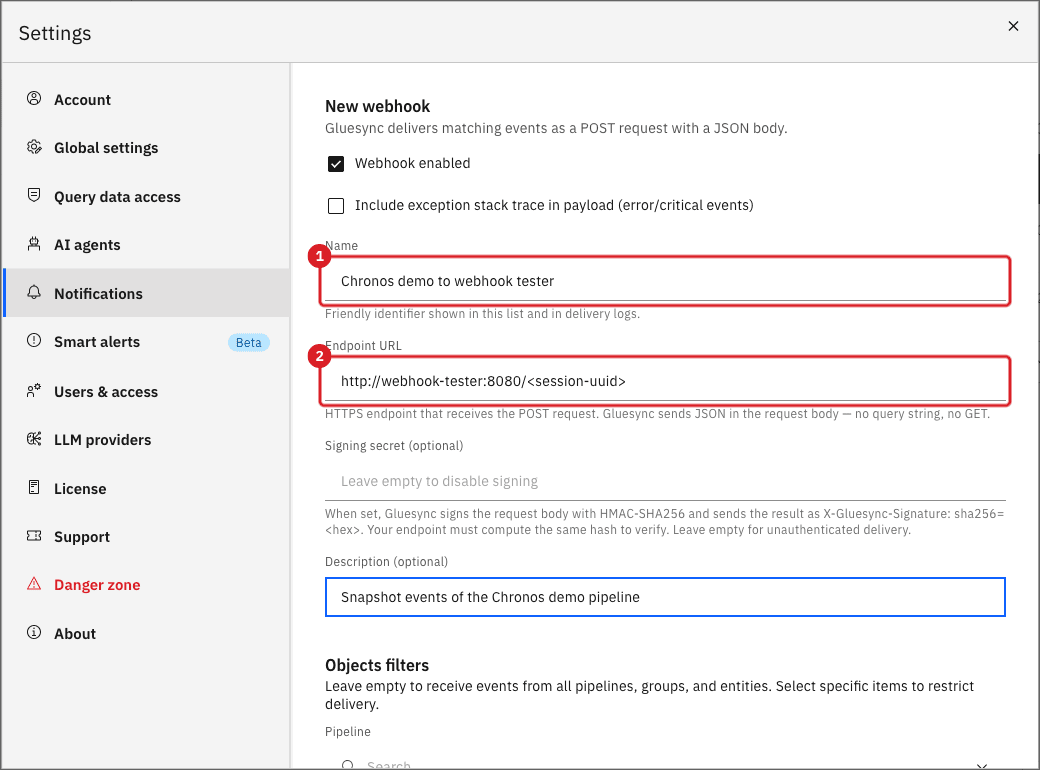Click the About info icon
Image resolution: width=1040 pixels, height=770 pixels.
pyautogui.click(x=34, y=633)
